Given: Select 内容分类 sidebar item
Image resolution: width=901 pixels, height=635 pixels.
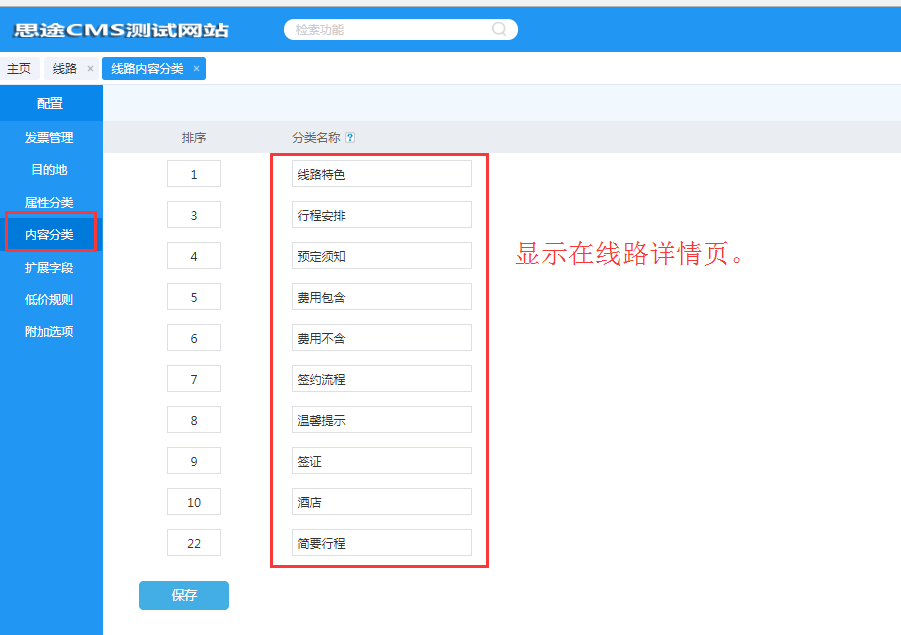Looking at the screenshot, I should [x=49, y=235].
